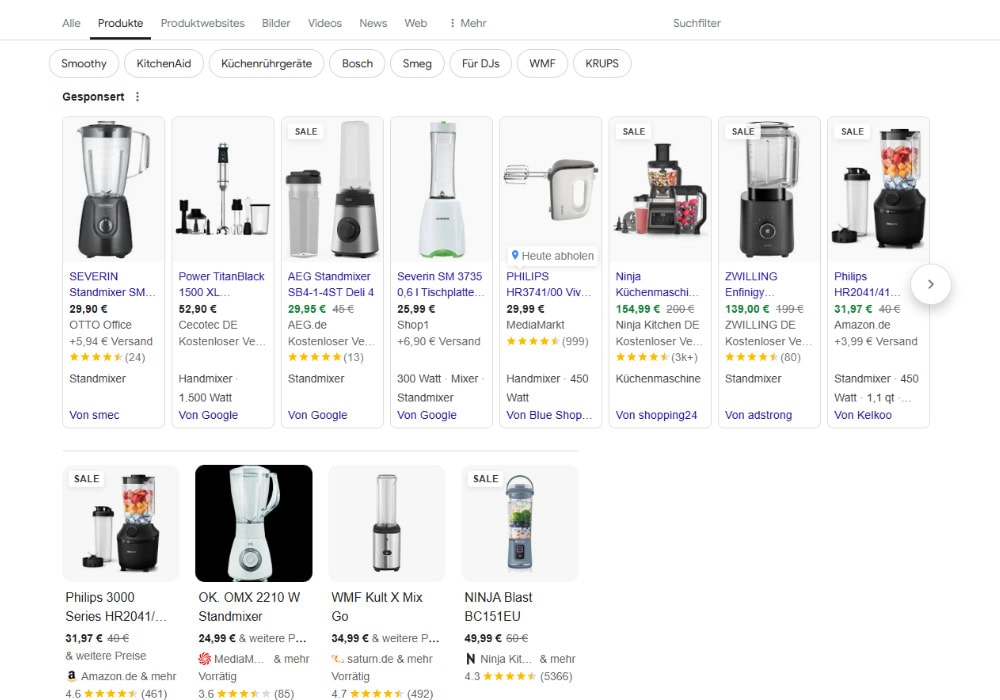Filter by Bosch chip
Image resolution: width=1000 pixels, height=700 pixels.
(x=357, y=63)
